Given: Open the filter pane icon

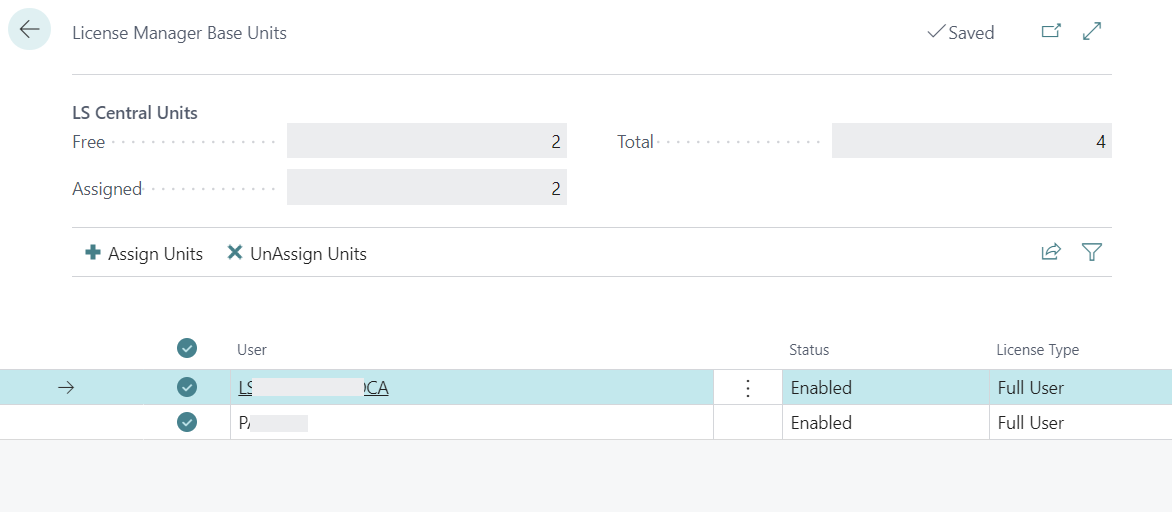Looking at the screenshot, I should (1092, 253).
